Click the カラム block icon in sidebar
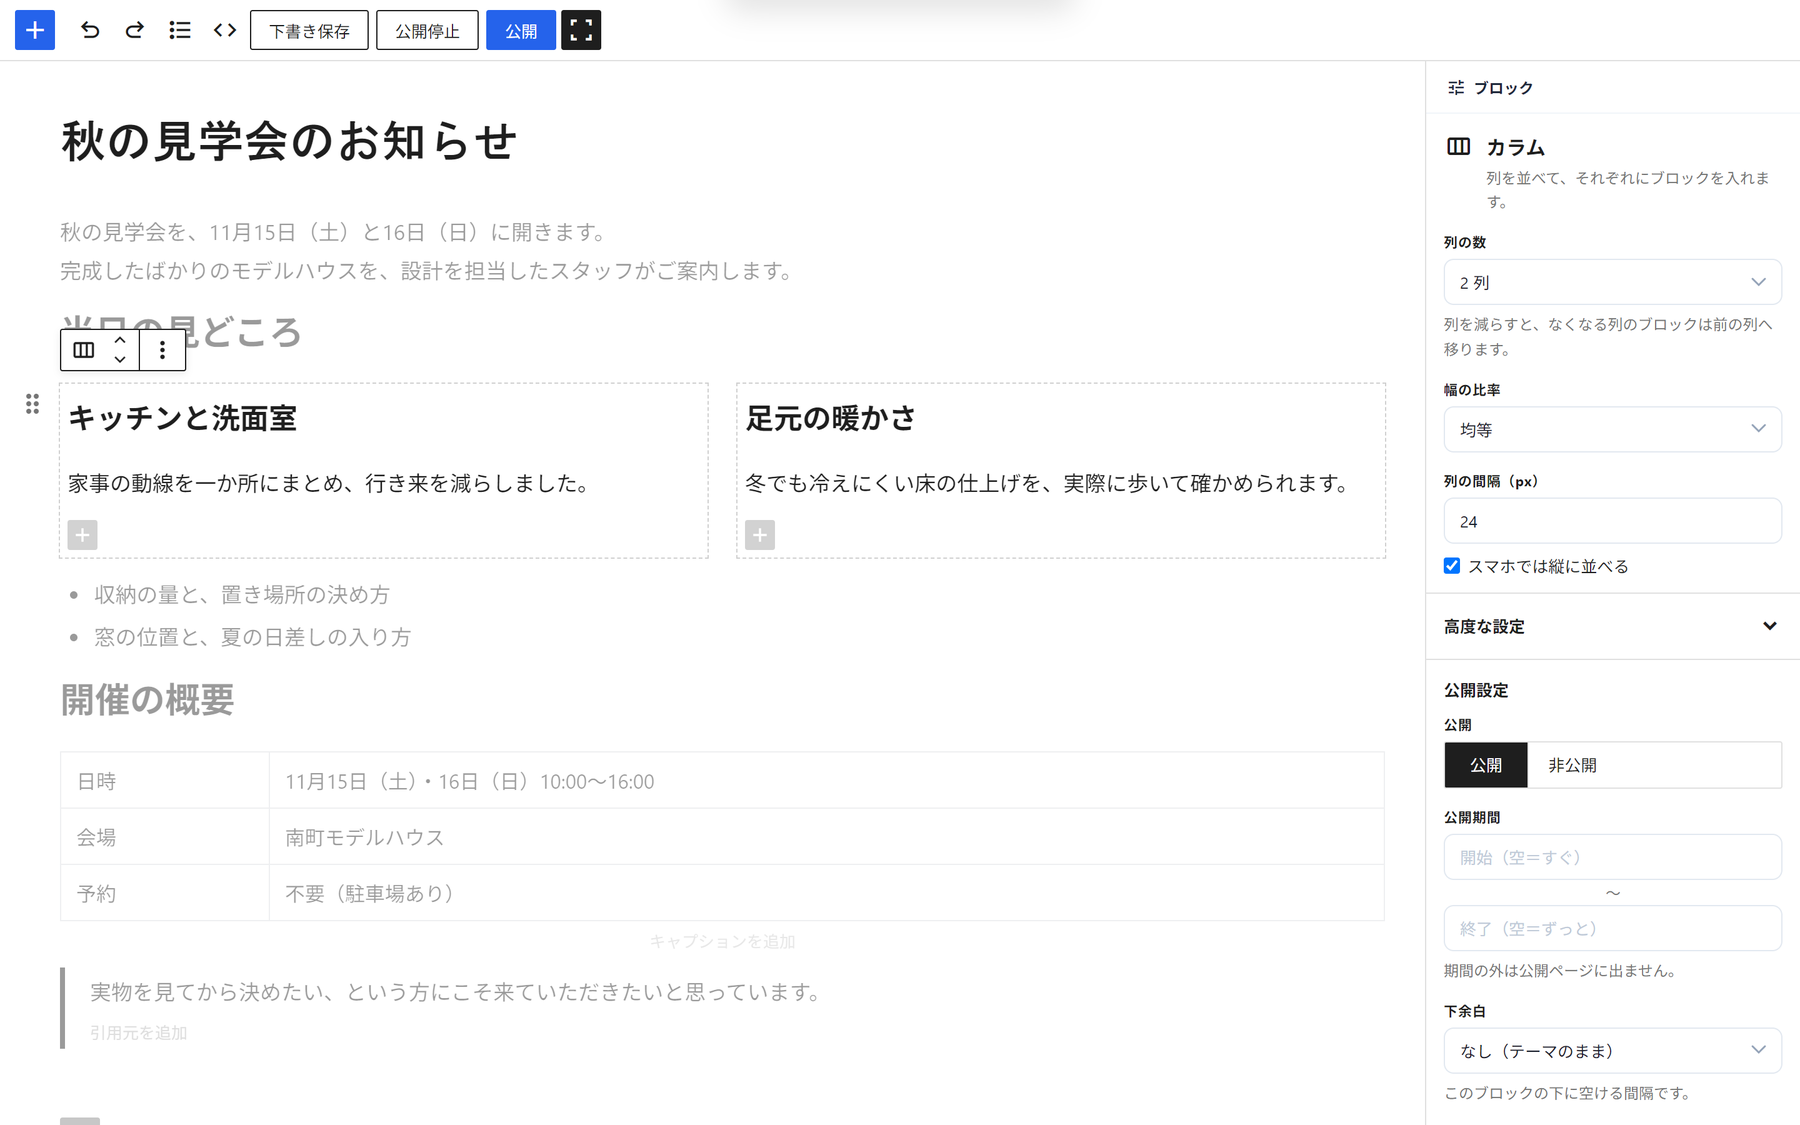 tap(1459, 147)
